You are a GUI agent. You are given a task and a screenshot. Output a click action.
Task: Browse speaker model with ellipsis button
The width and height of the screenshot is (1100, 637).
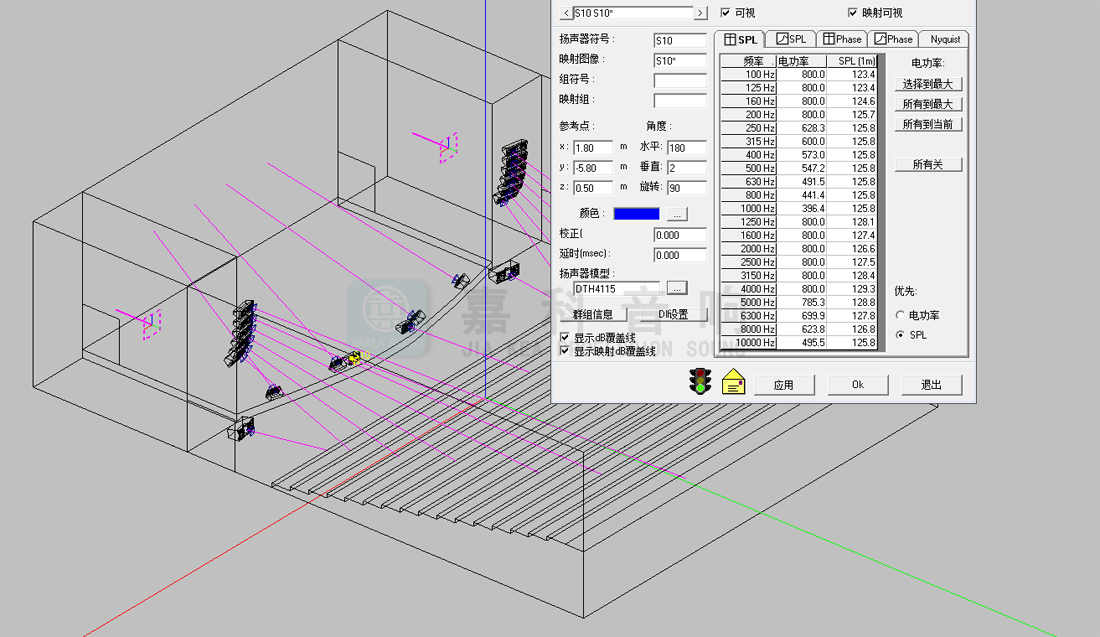pyautogui.click(x=677, y=288)
